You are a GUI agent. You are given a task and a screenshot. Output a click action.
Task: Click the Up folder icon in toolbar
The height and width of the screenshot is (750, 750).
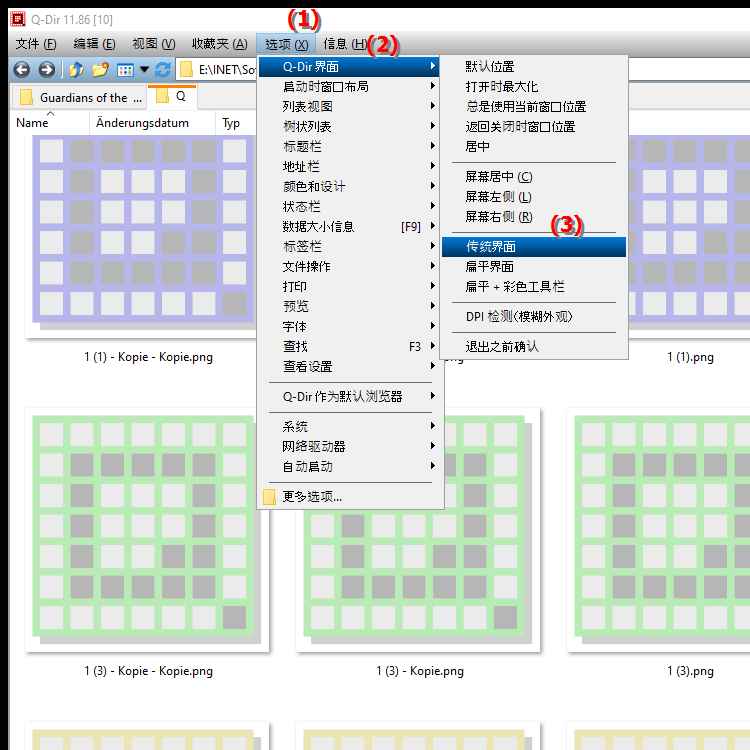(x=76, y=70)
